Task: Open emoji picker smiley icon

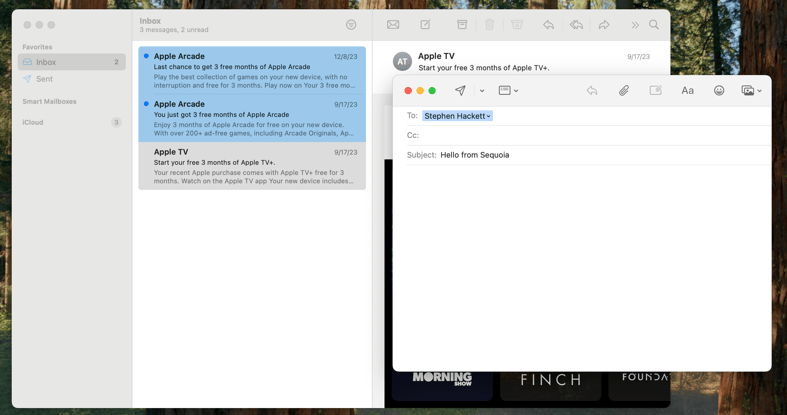Action: pyautogui.click(x=719, y=90)
